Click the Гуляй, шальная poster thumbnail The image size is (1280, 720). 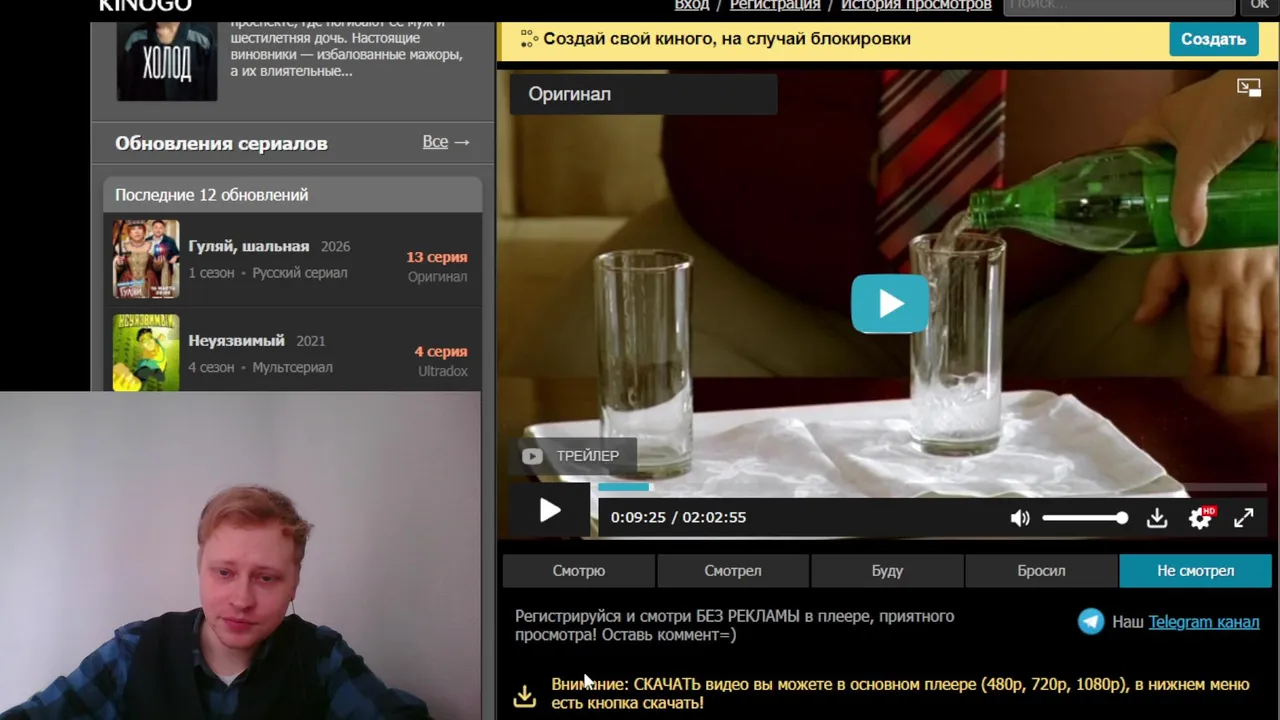pyautogui.click(x=146, y=259)
